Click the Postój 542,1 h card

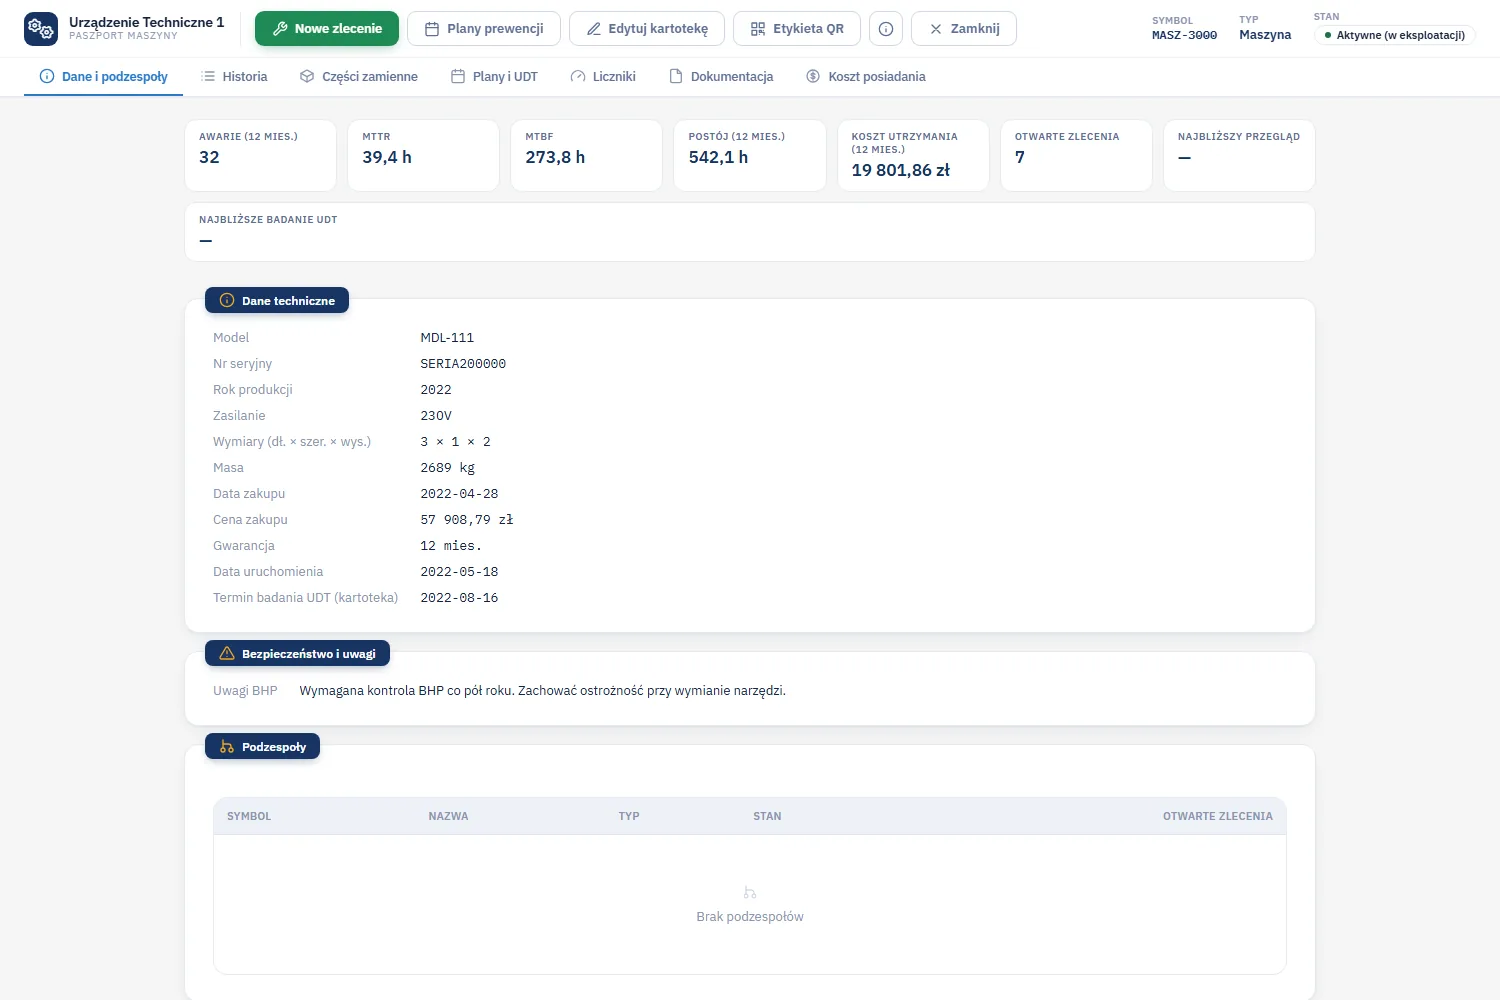(x=750, y=155)
